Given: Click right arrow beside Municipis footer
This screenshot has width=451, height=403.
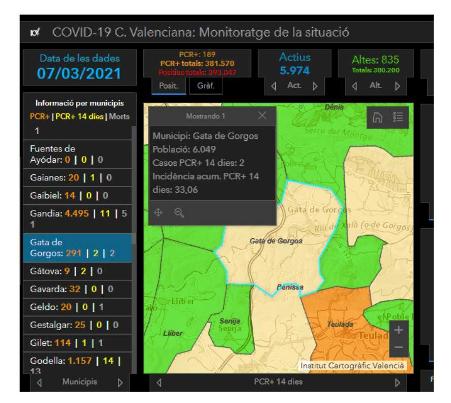Looking at the screenshot, I should (120, 383).
